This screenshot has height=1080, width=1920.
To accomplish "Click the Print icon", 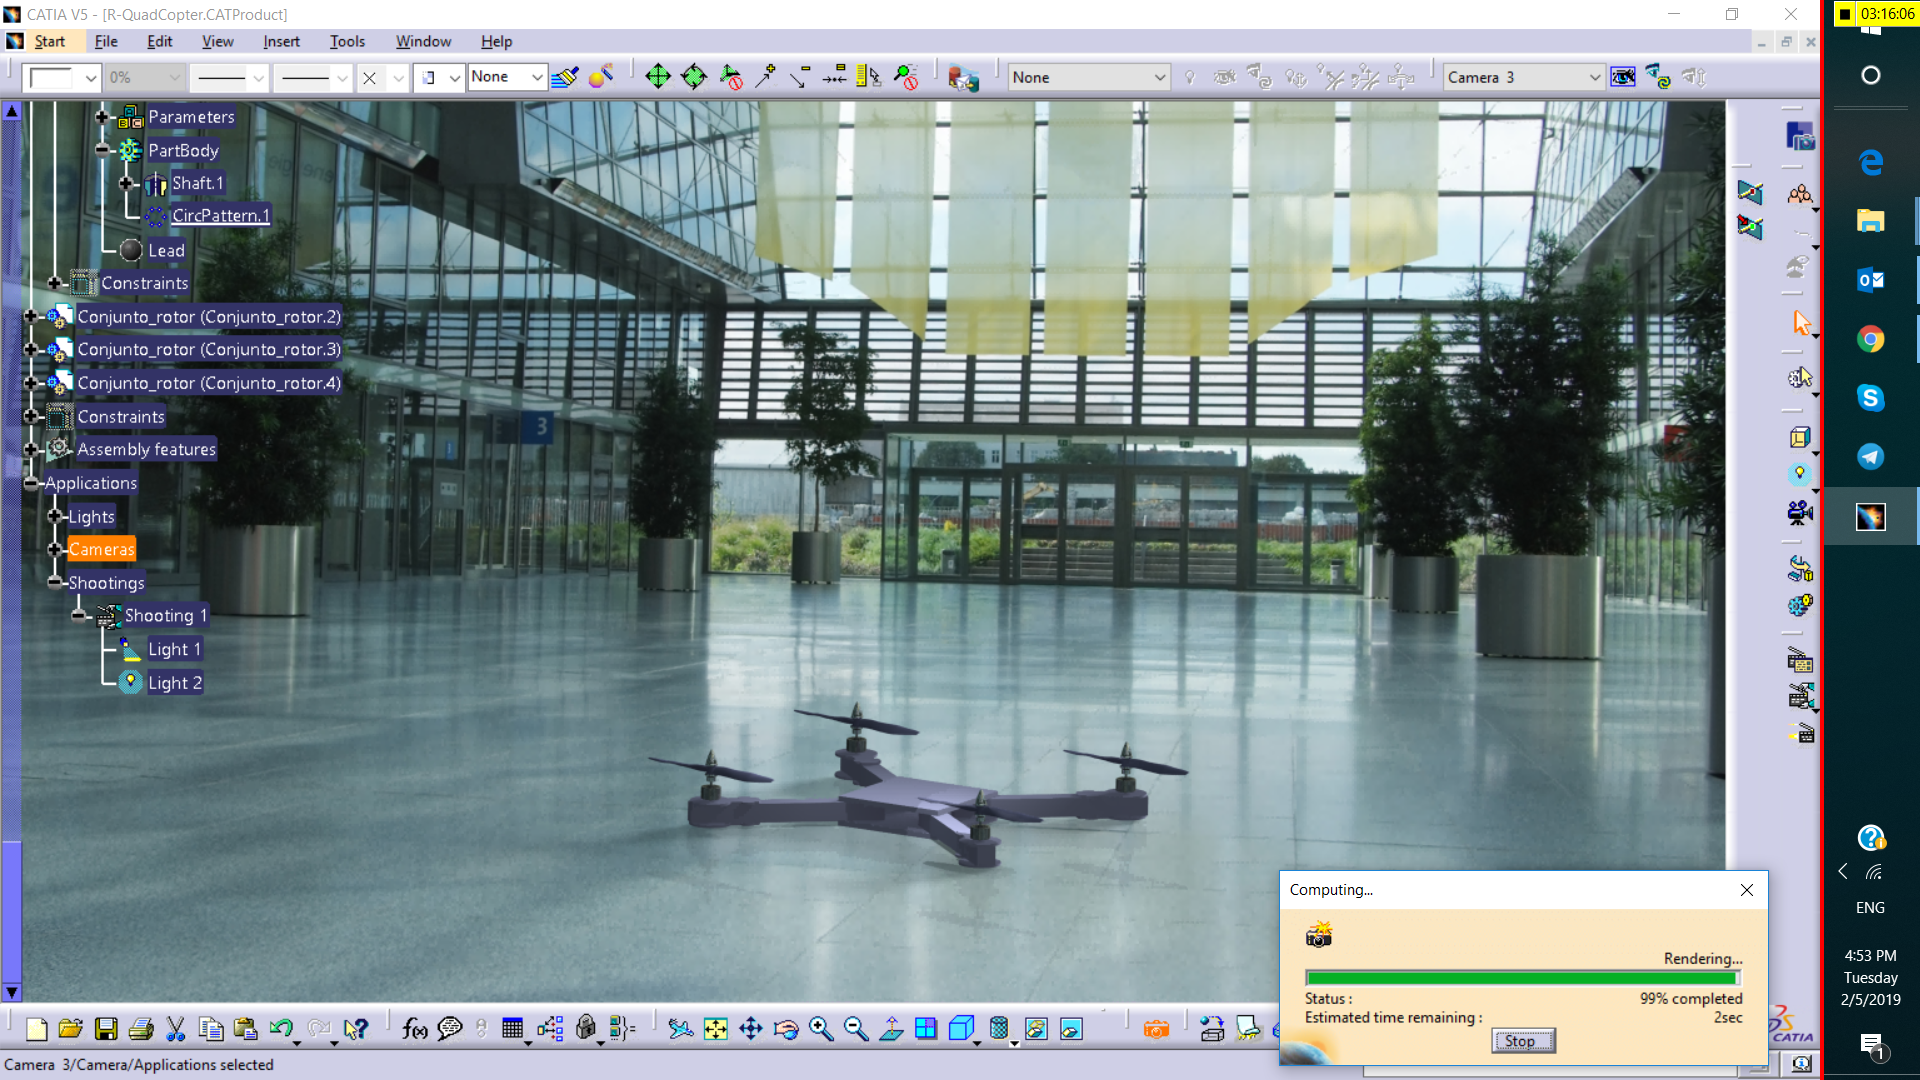I will [141, 1029].
